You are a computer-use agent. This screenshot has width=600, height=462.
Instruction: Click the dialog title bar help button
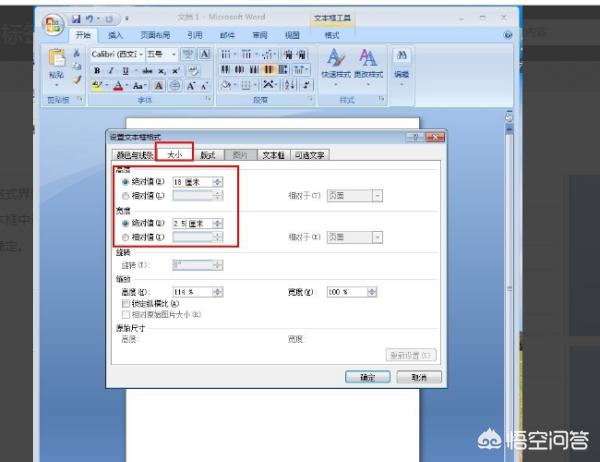coord(415,137)
